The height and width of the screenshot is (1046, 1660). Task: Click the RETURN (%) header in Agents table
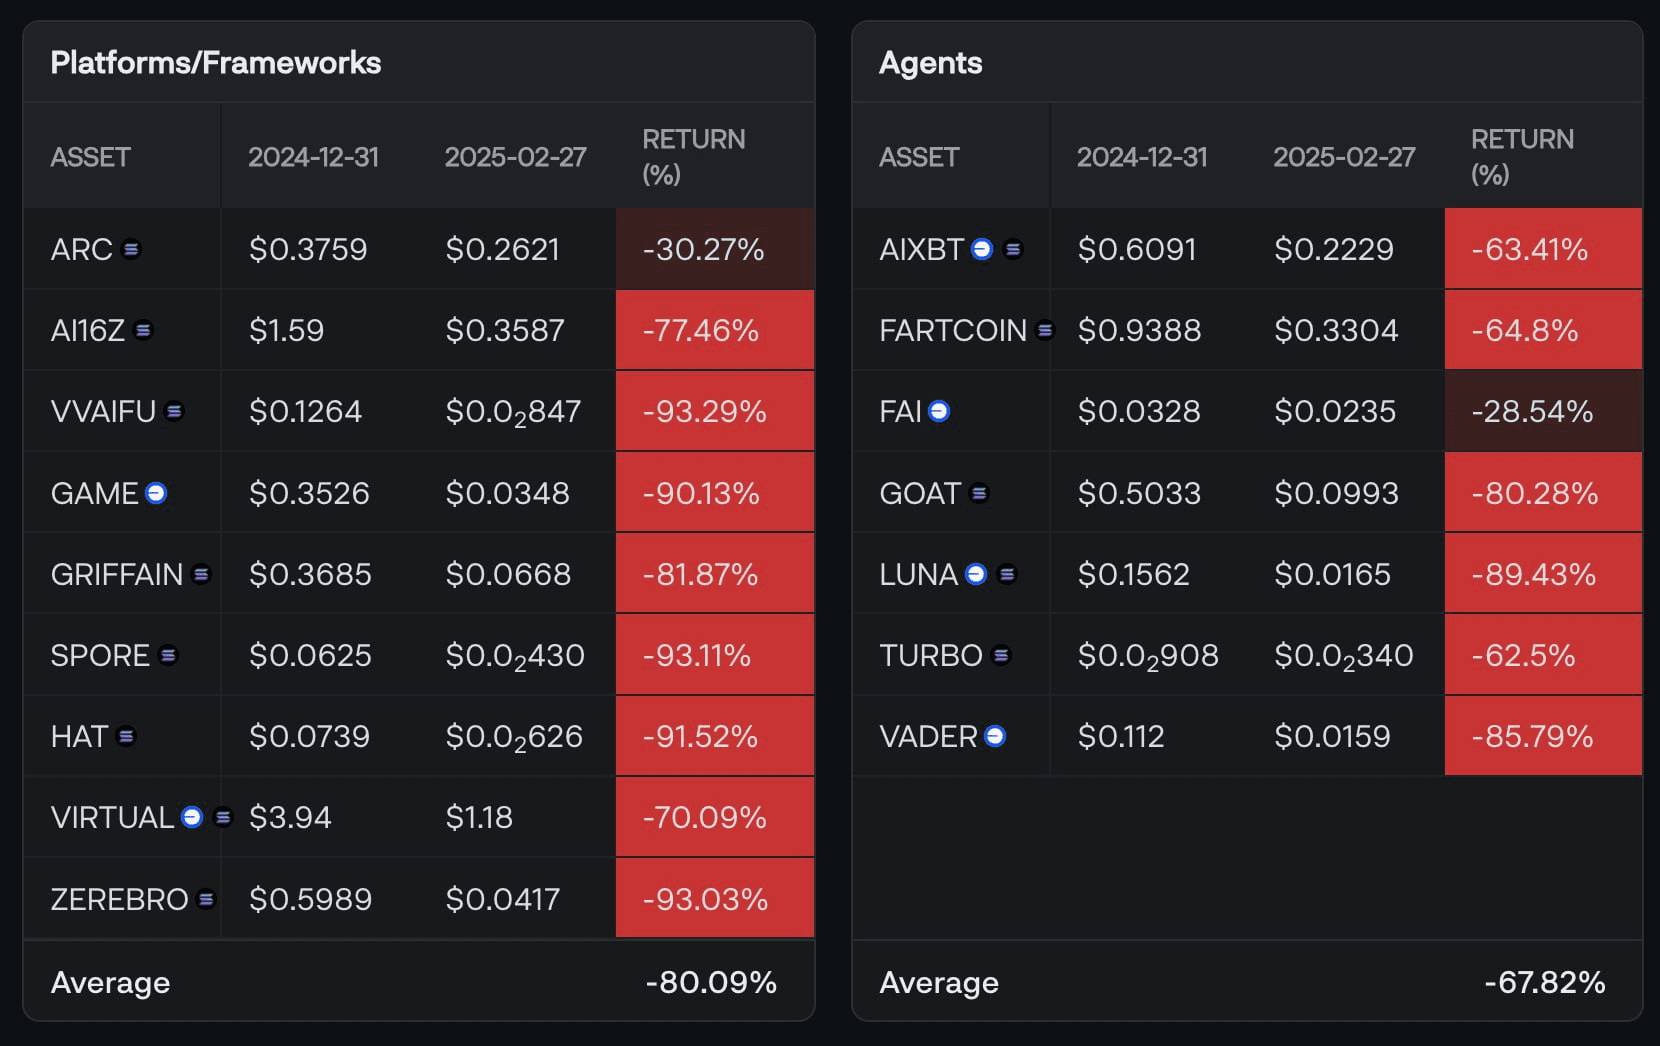1522,157
